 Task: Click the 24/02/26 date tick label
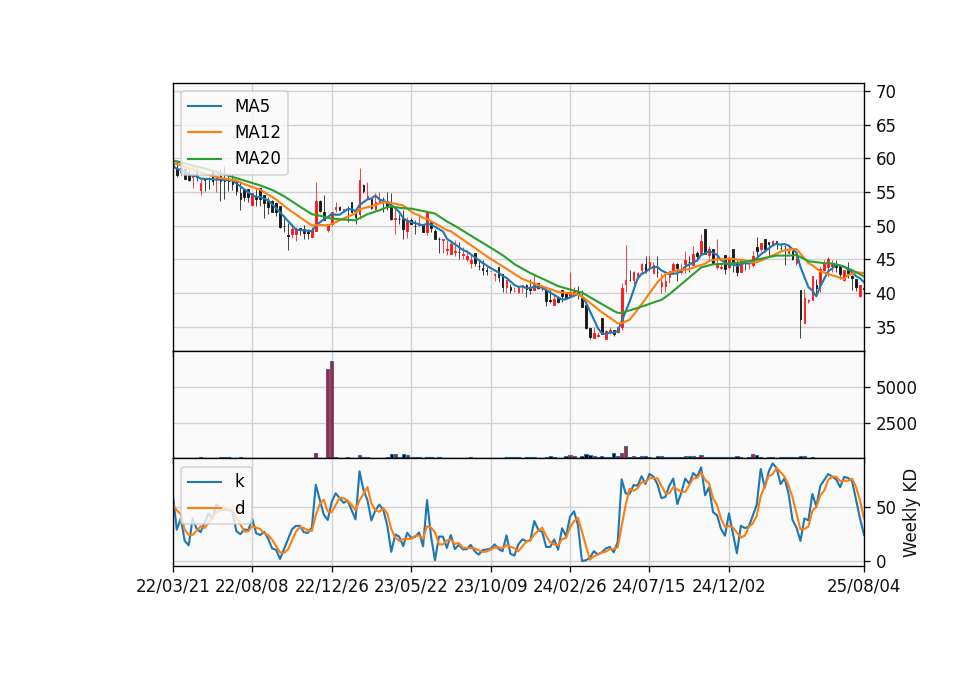(569, 586)
